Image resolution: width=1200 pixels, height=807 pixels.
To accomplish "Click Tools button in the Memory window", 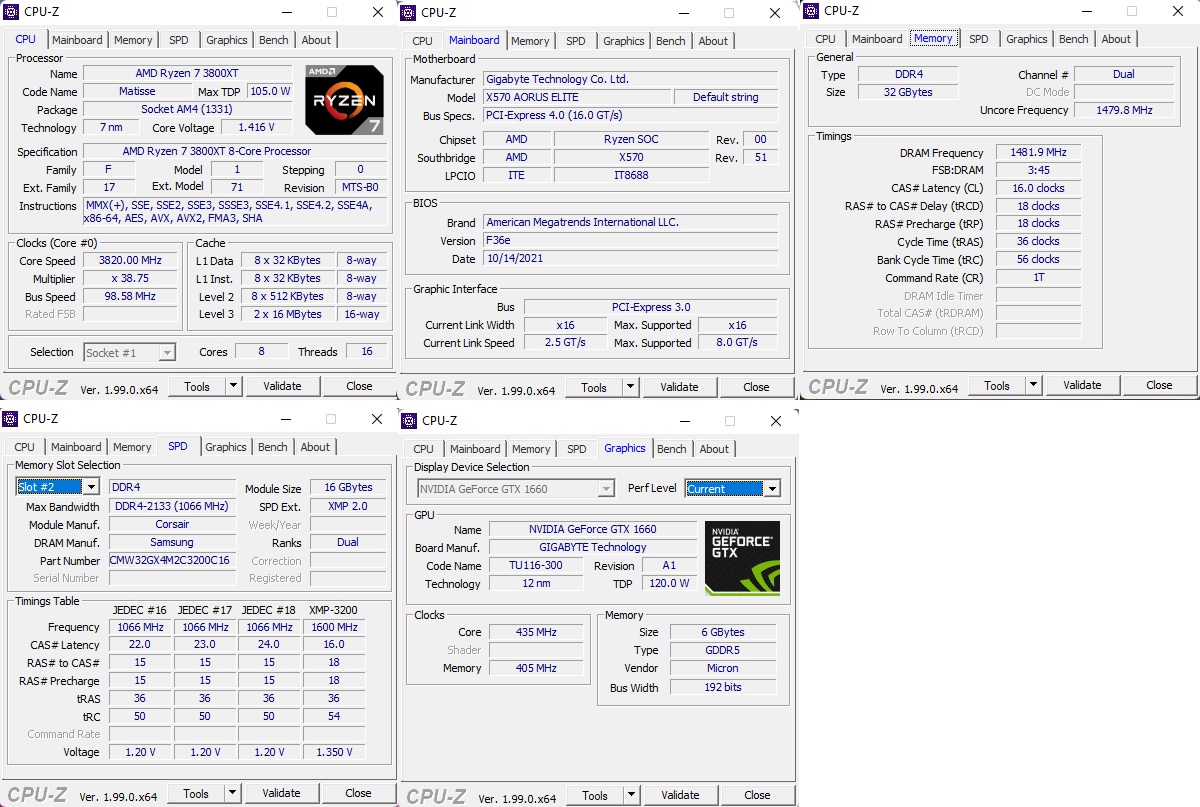I will coord(997,385).
